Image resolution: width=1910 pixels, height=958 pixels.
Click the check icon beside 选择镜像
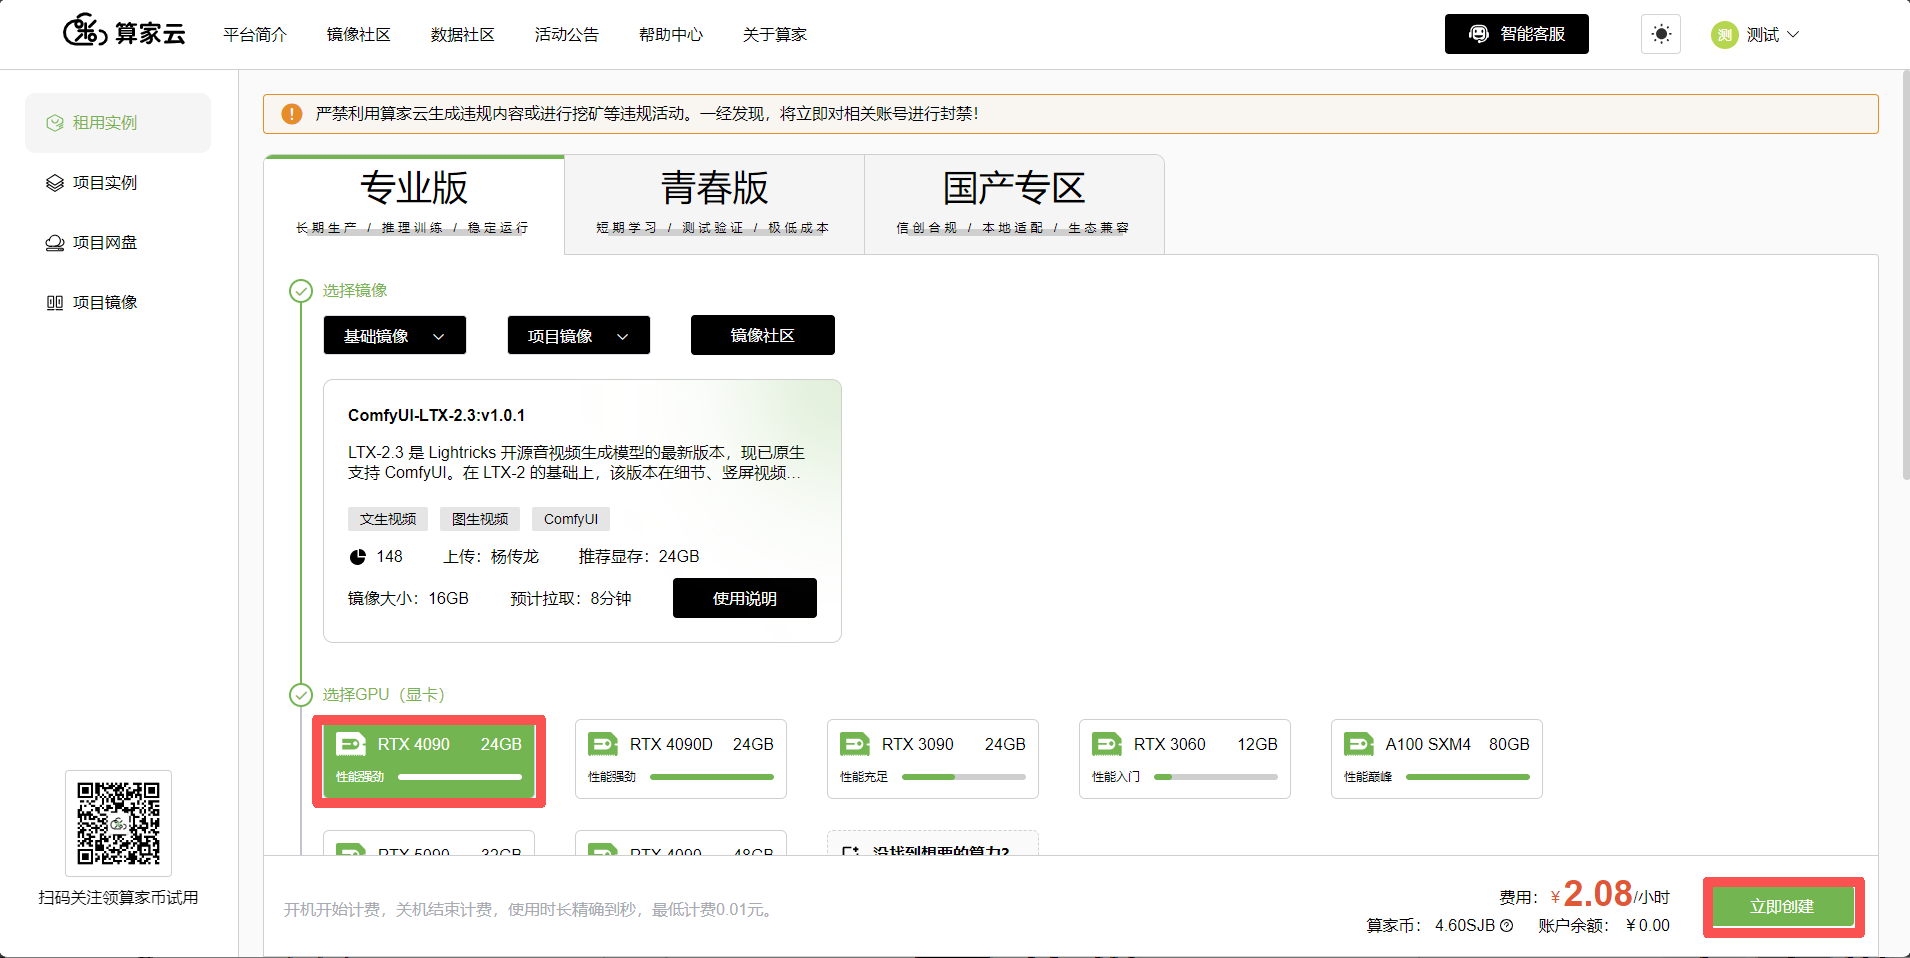pos(301,291)
